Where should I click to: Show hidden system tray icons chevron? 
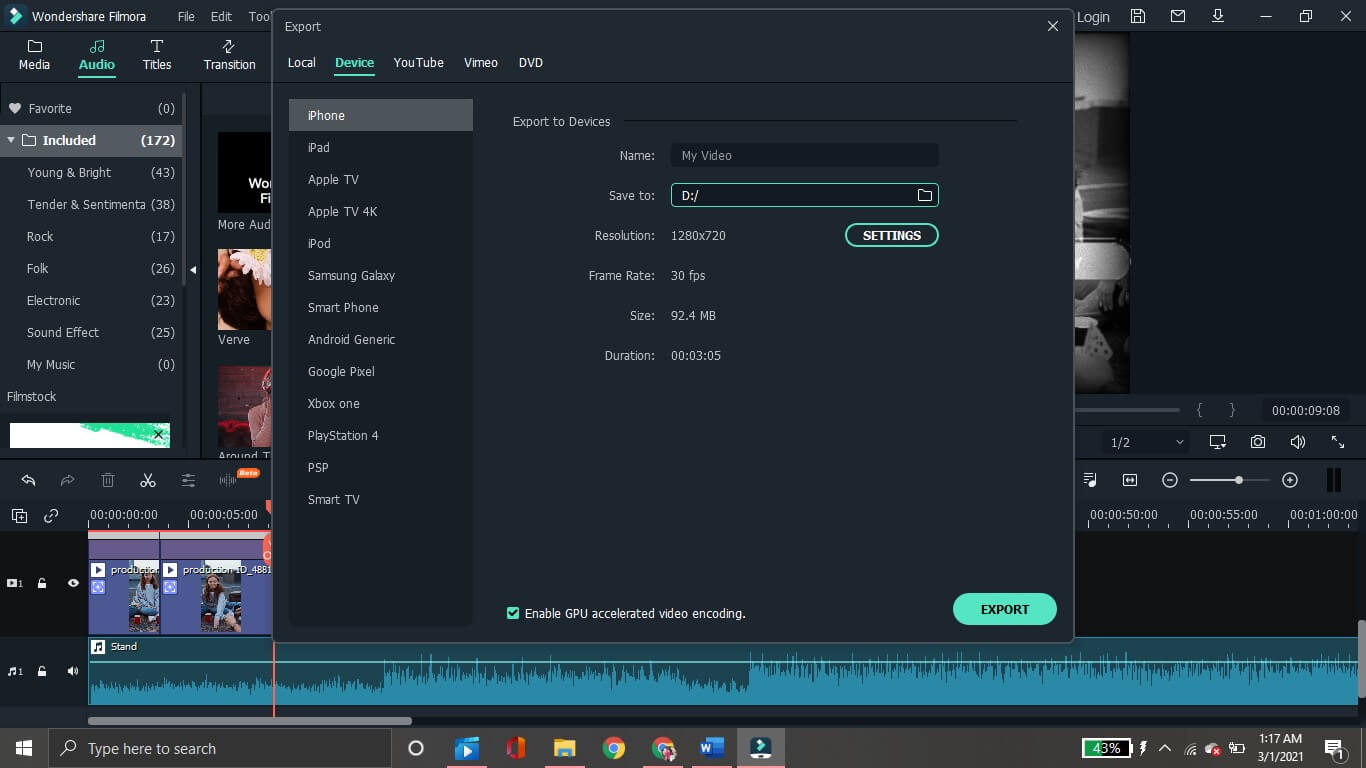(1165, 748)
